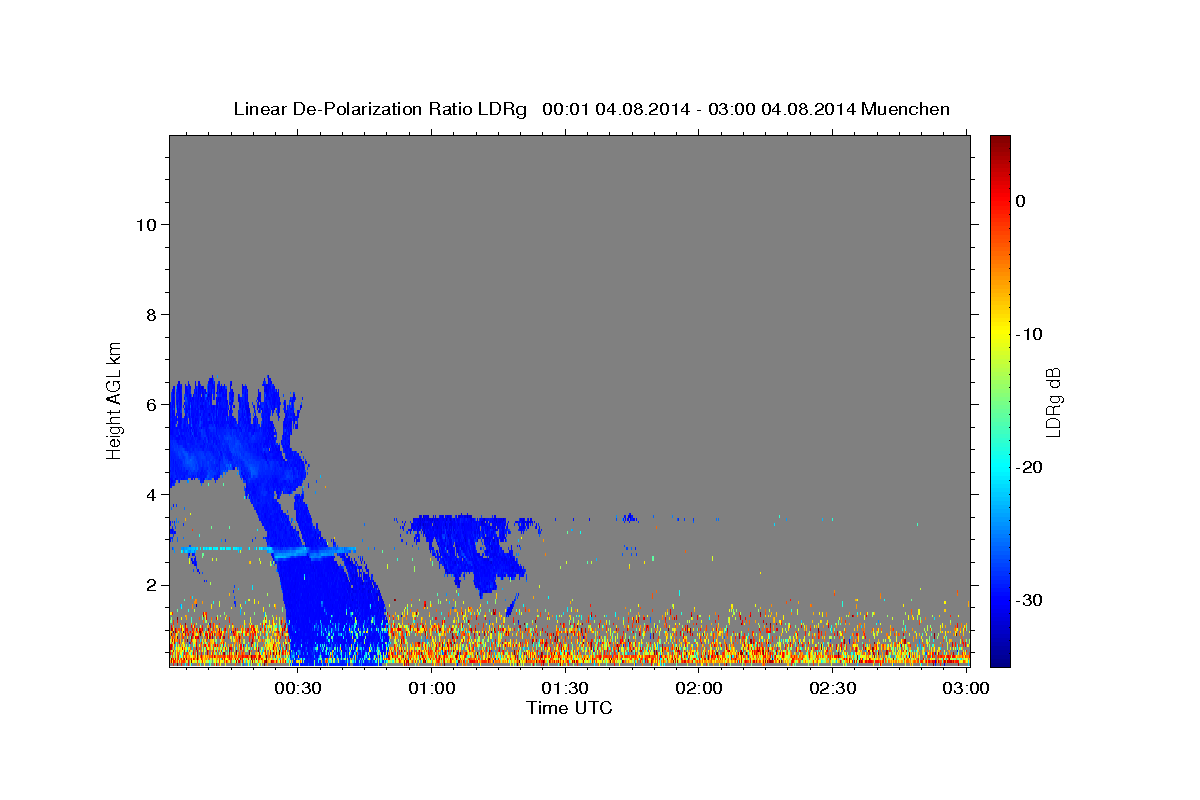Click the colorbar value -20
The height and width of the screenshot is (800, 1200).
click(1029, 467)
